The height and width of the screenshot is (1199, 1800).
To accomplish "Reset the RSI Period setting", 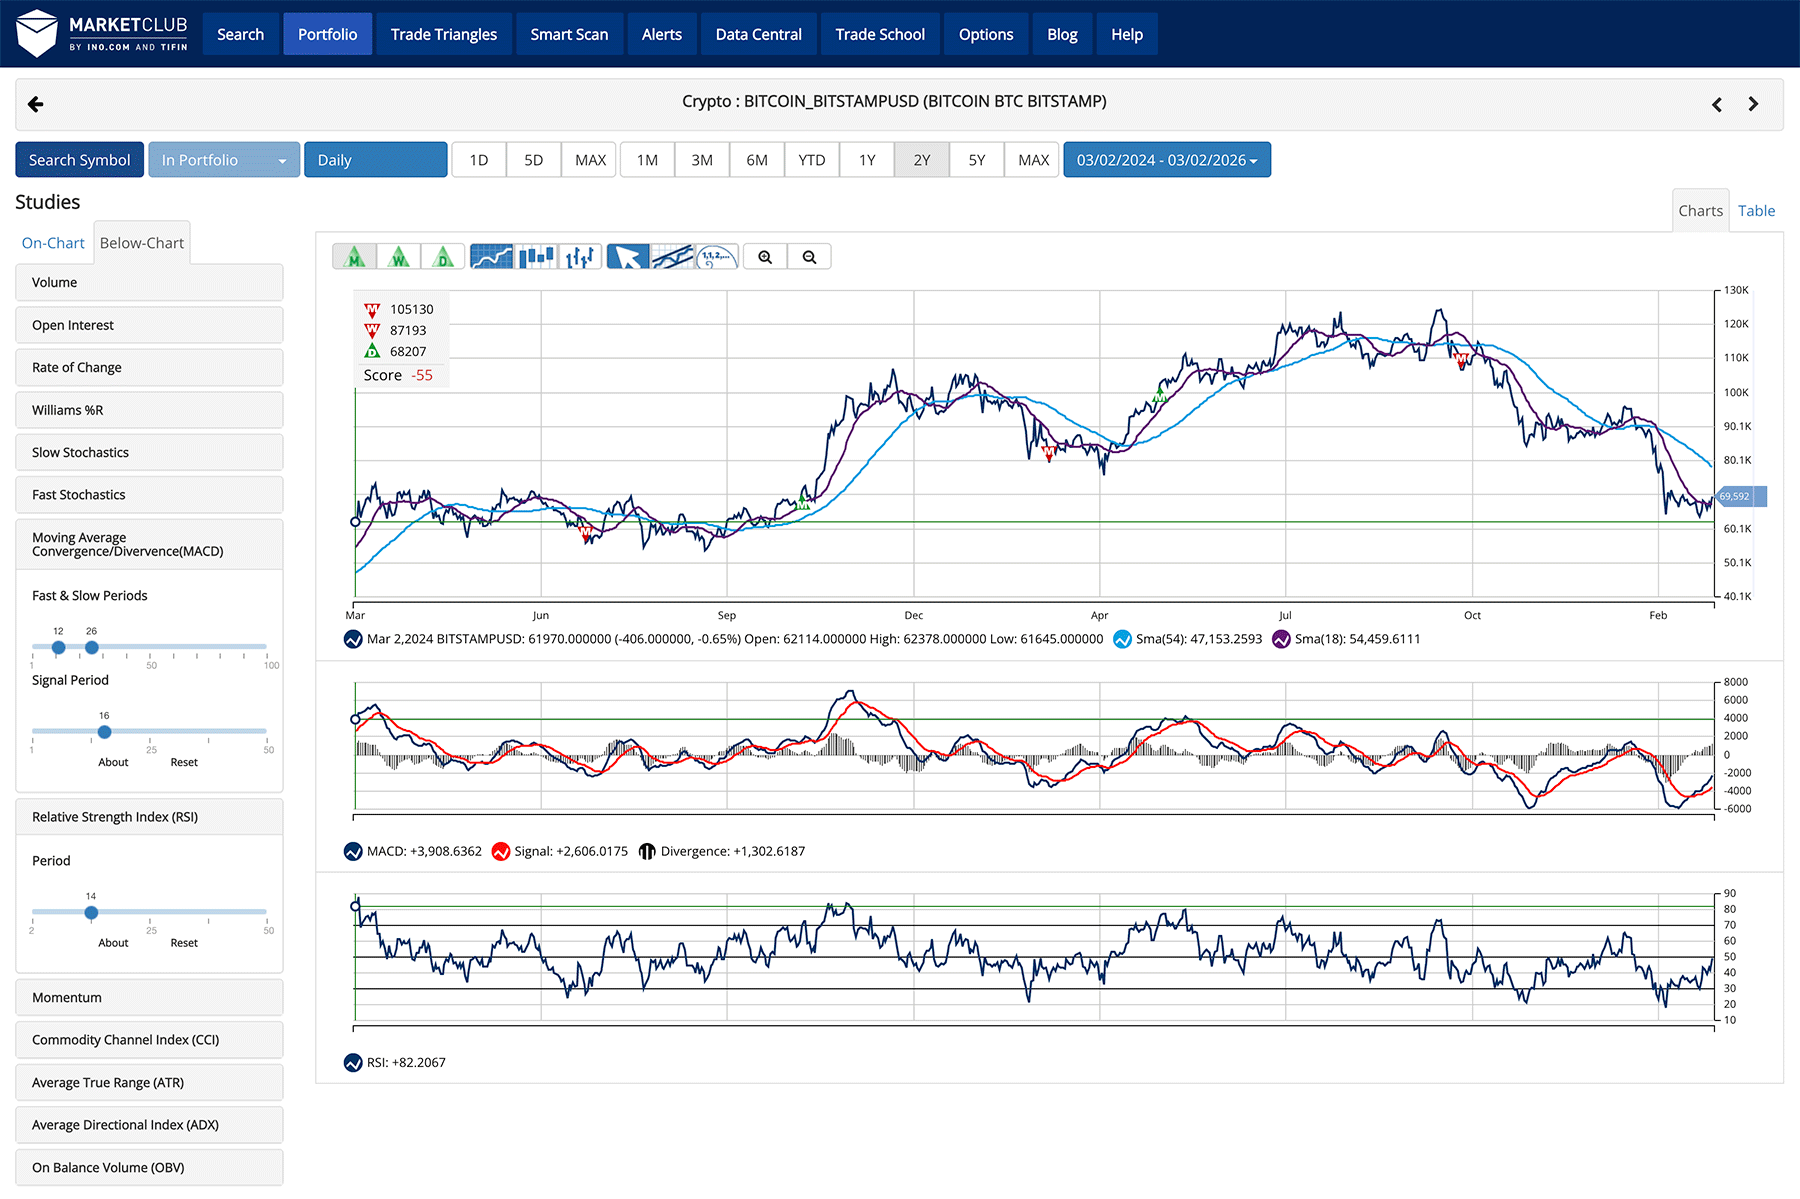I will (183, 943).
